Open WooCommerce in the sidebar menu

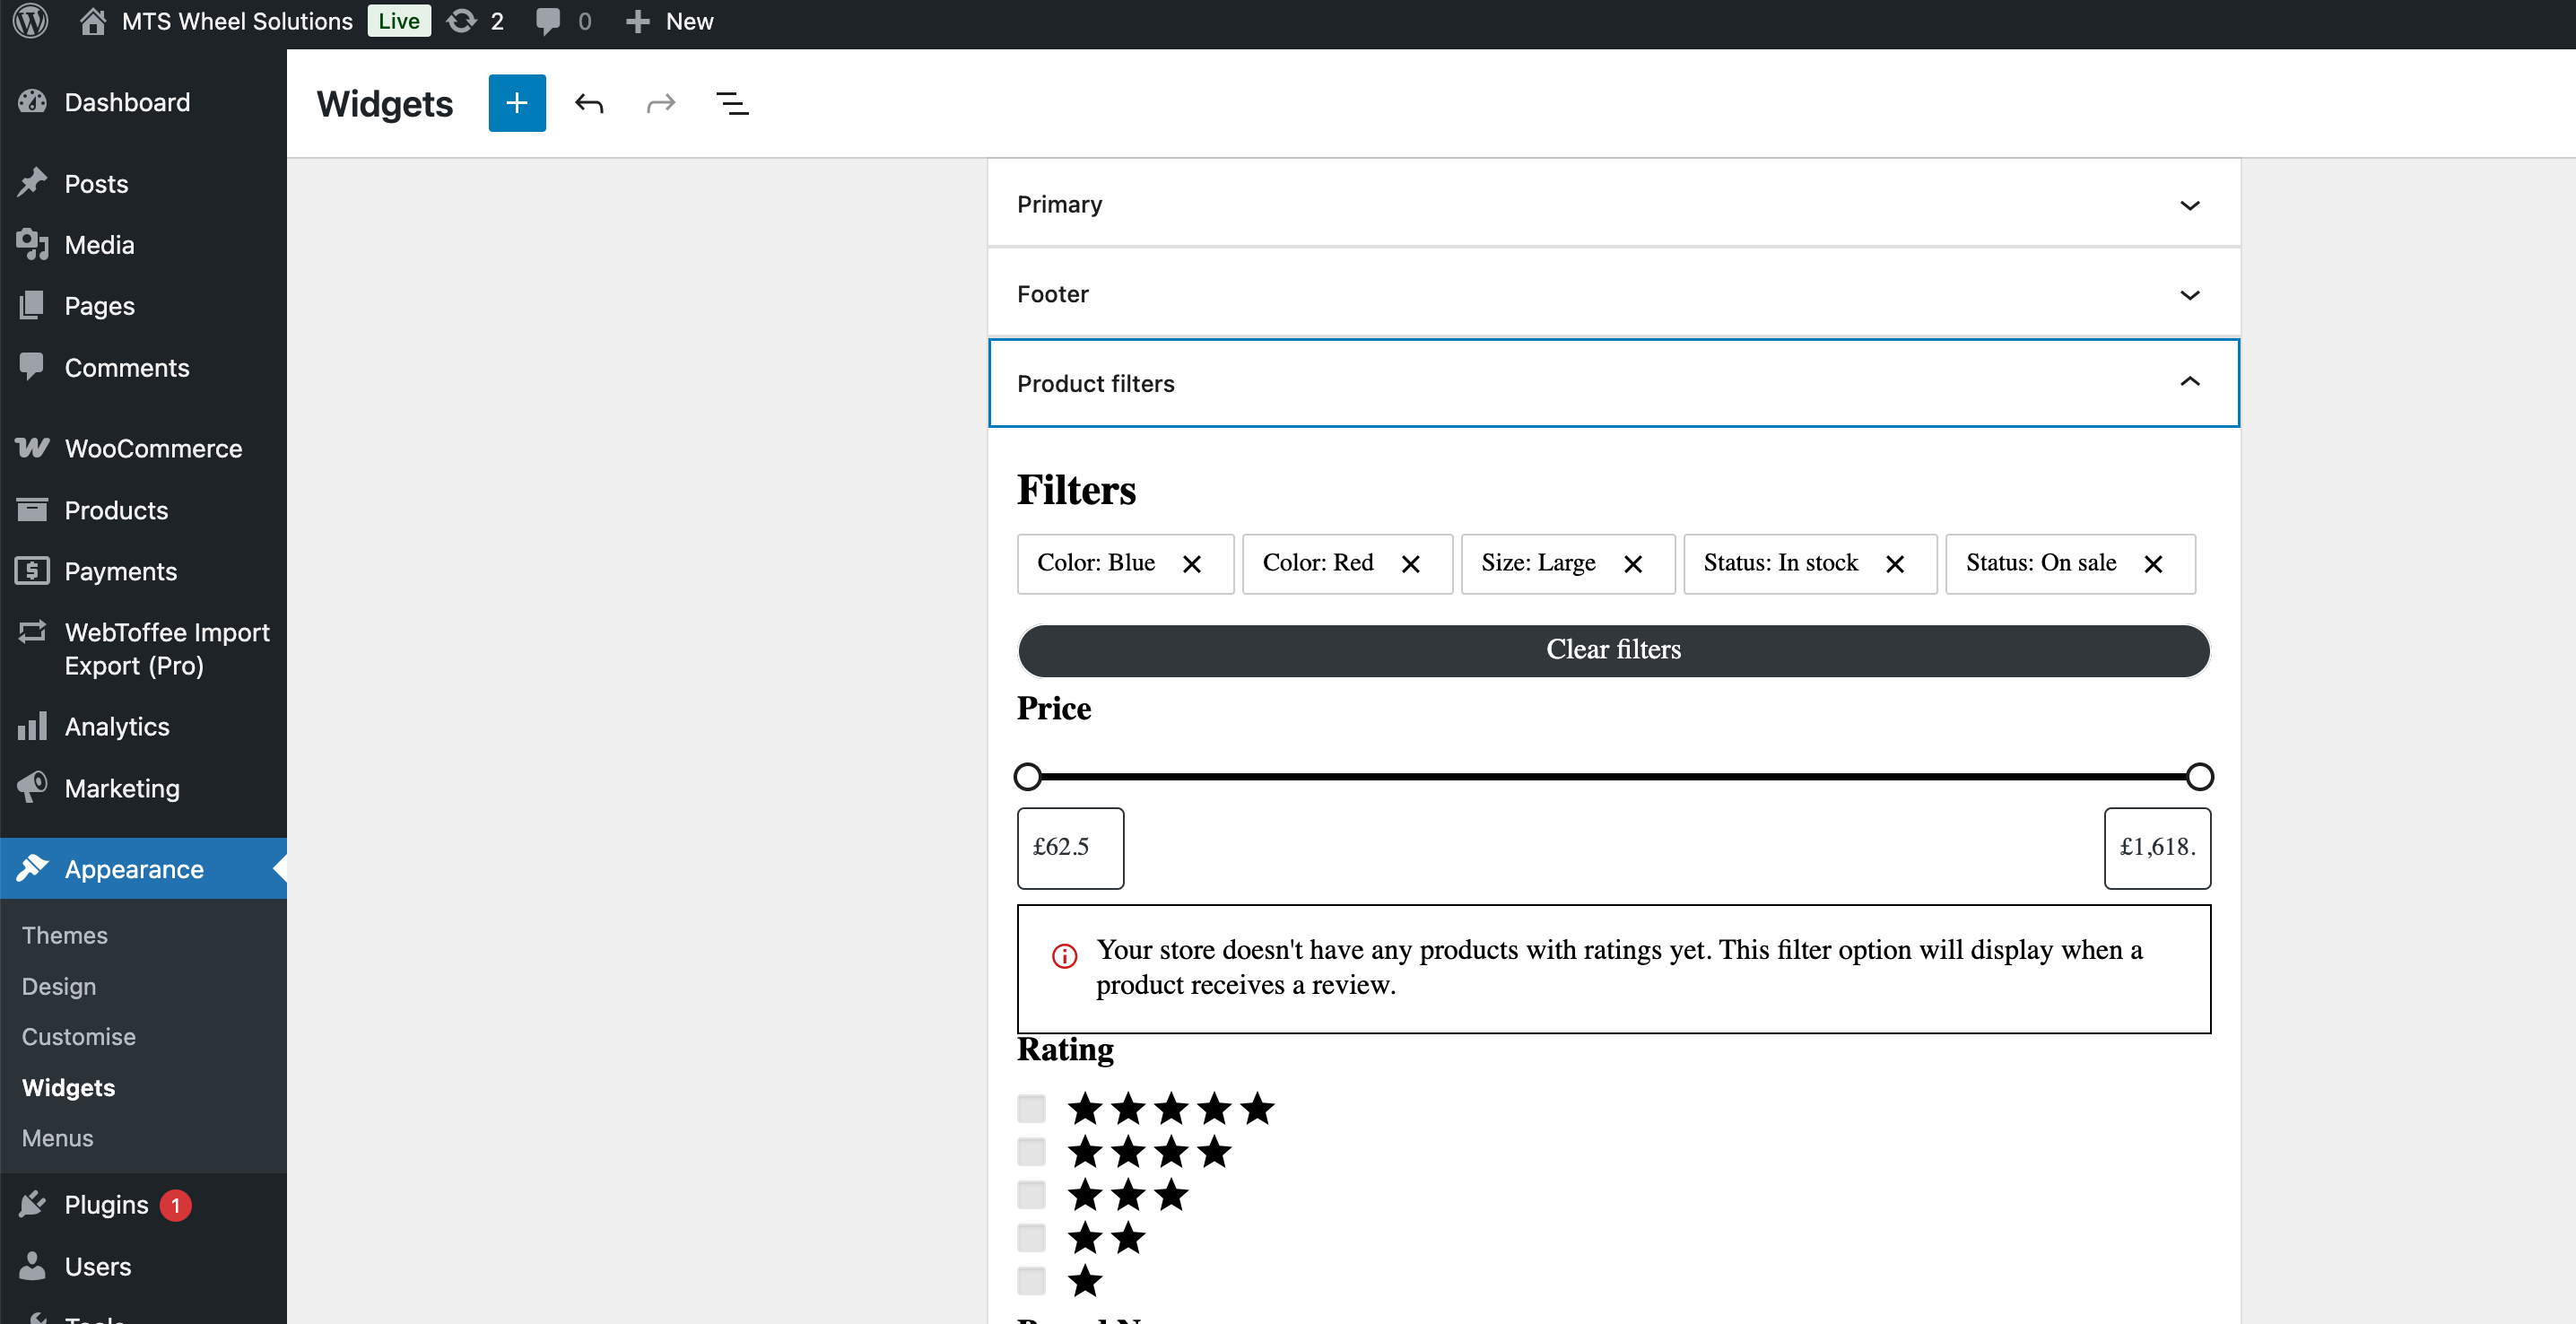(x=152, y=448)
